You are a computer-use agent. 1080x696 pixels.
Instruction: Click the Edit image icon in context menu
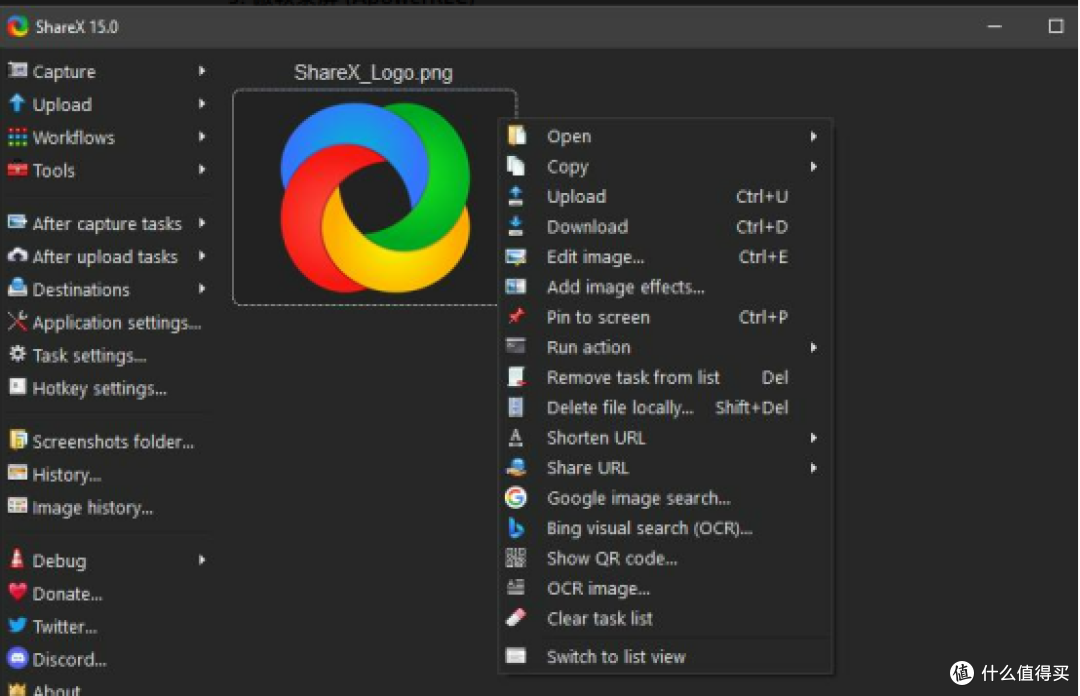pos(515,256)
